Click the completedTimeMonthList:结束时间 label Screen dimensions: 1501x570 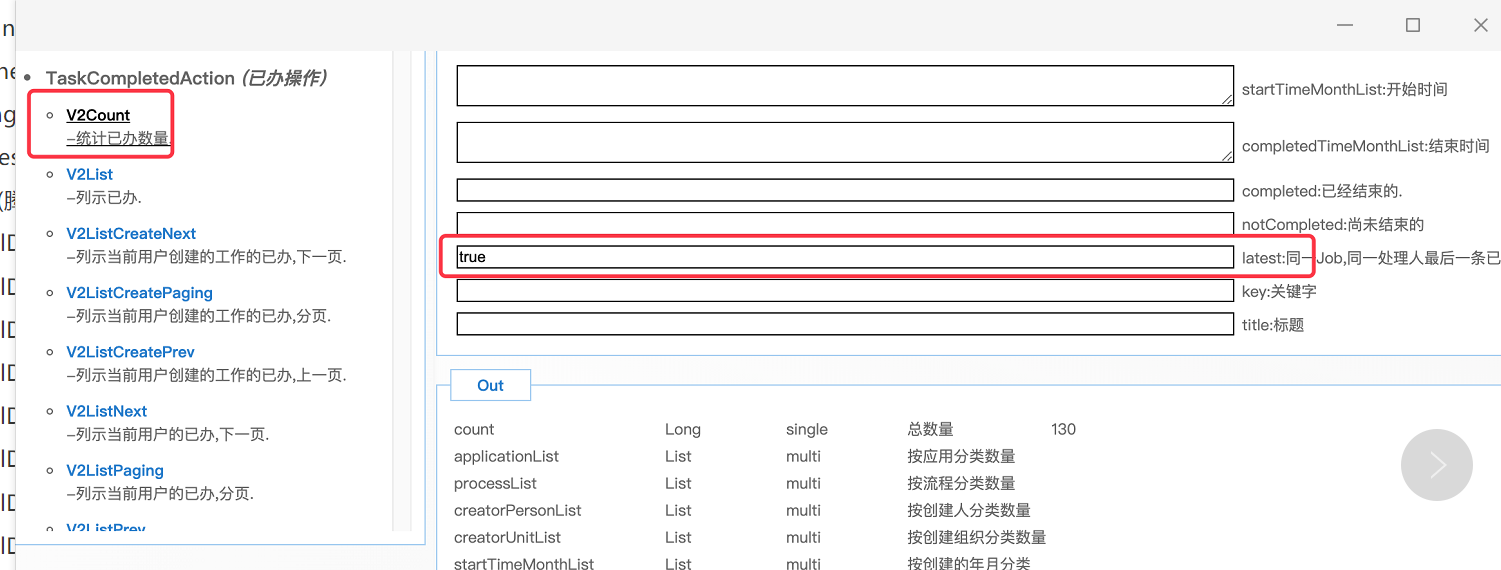(x=1365, y=146)
